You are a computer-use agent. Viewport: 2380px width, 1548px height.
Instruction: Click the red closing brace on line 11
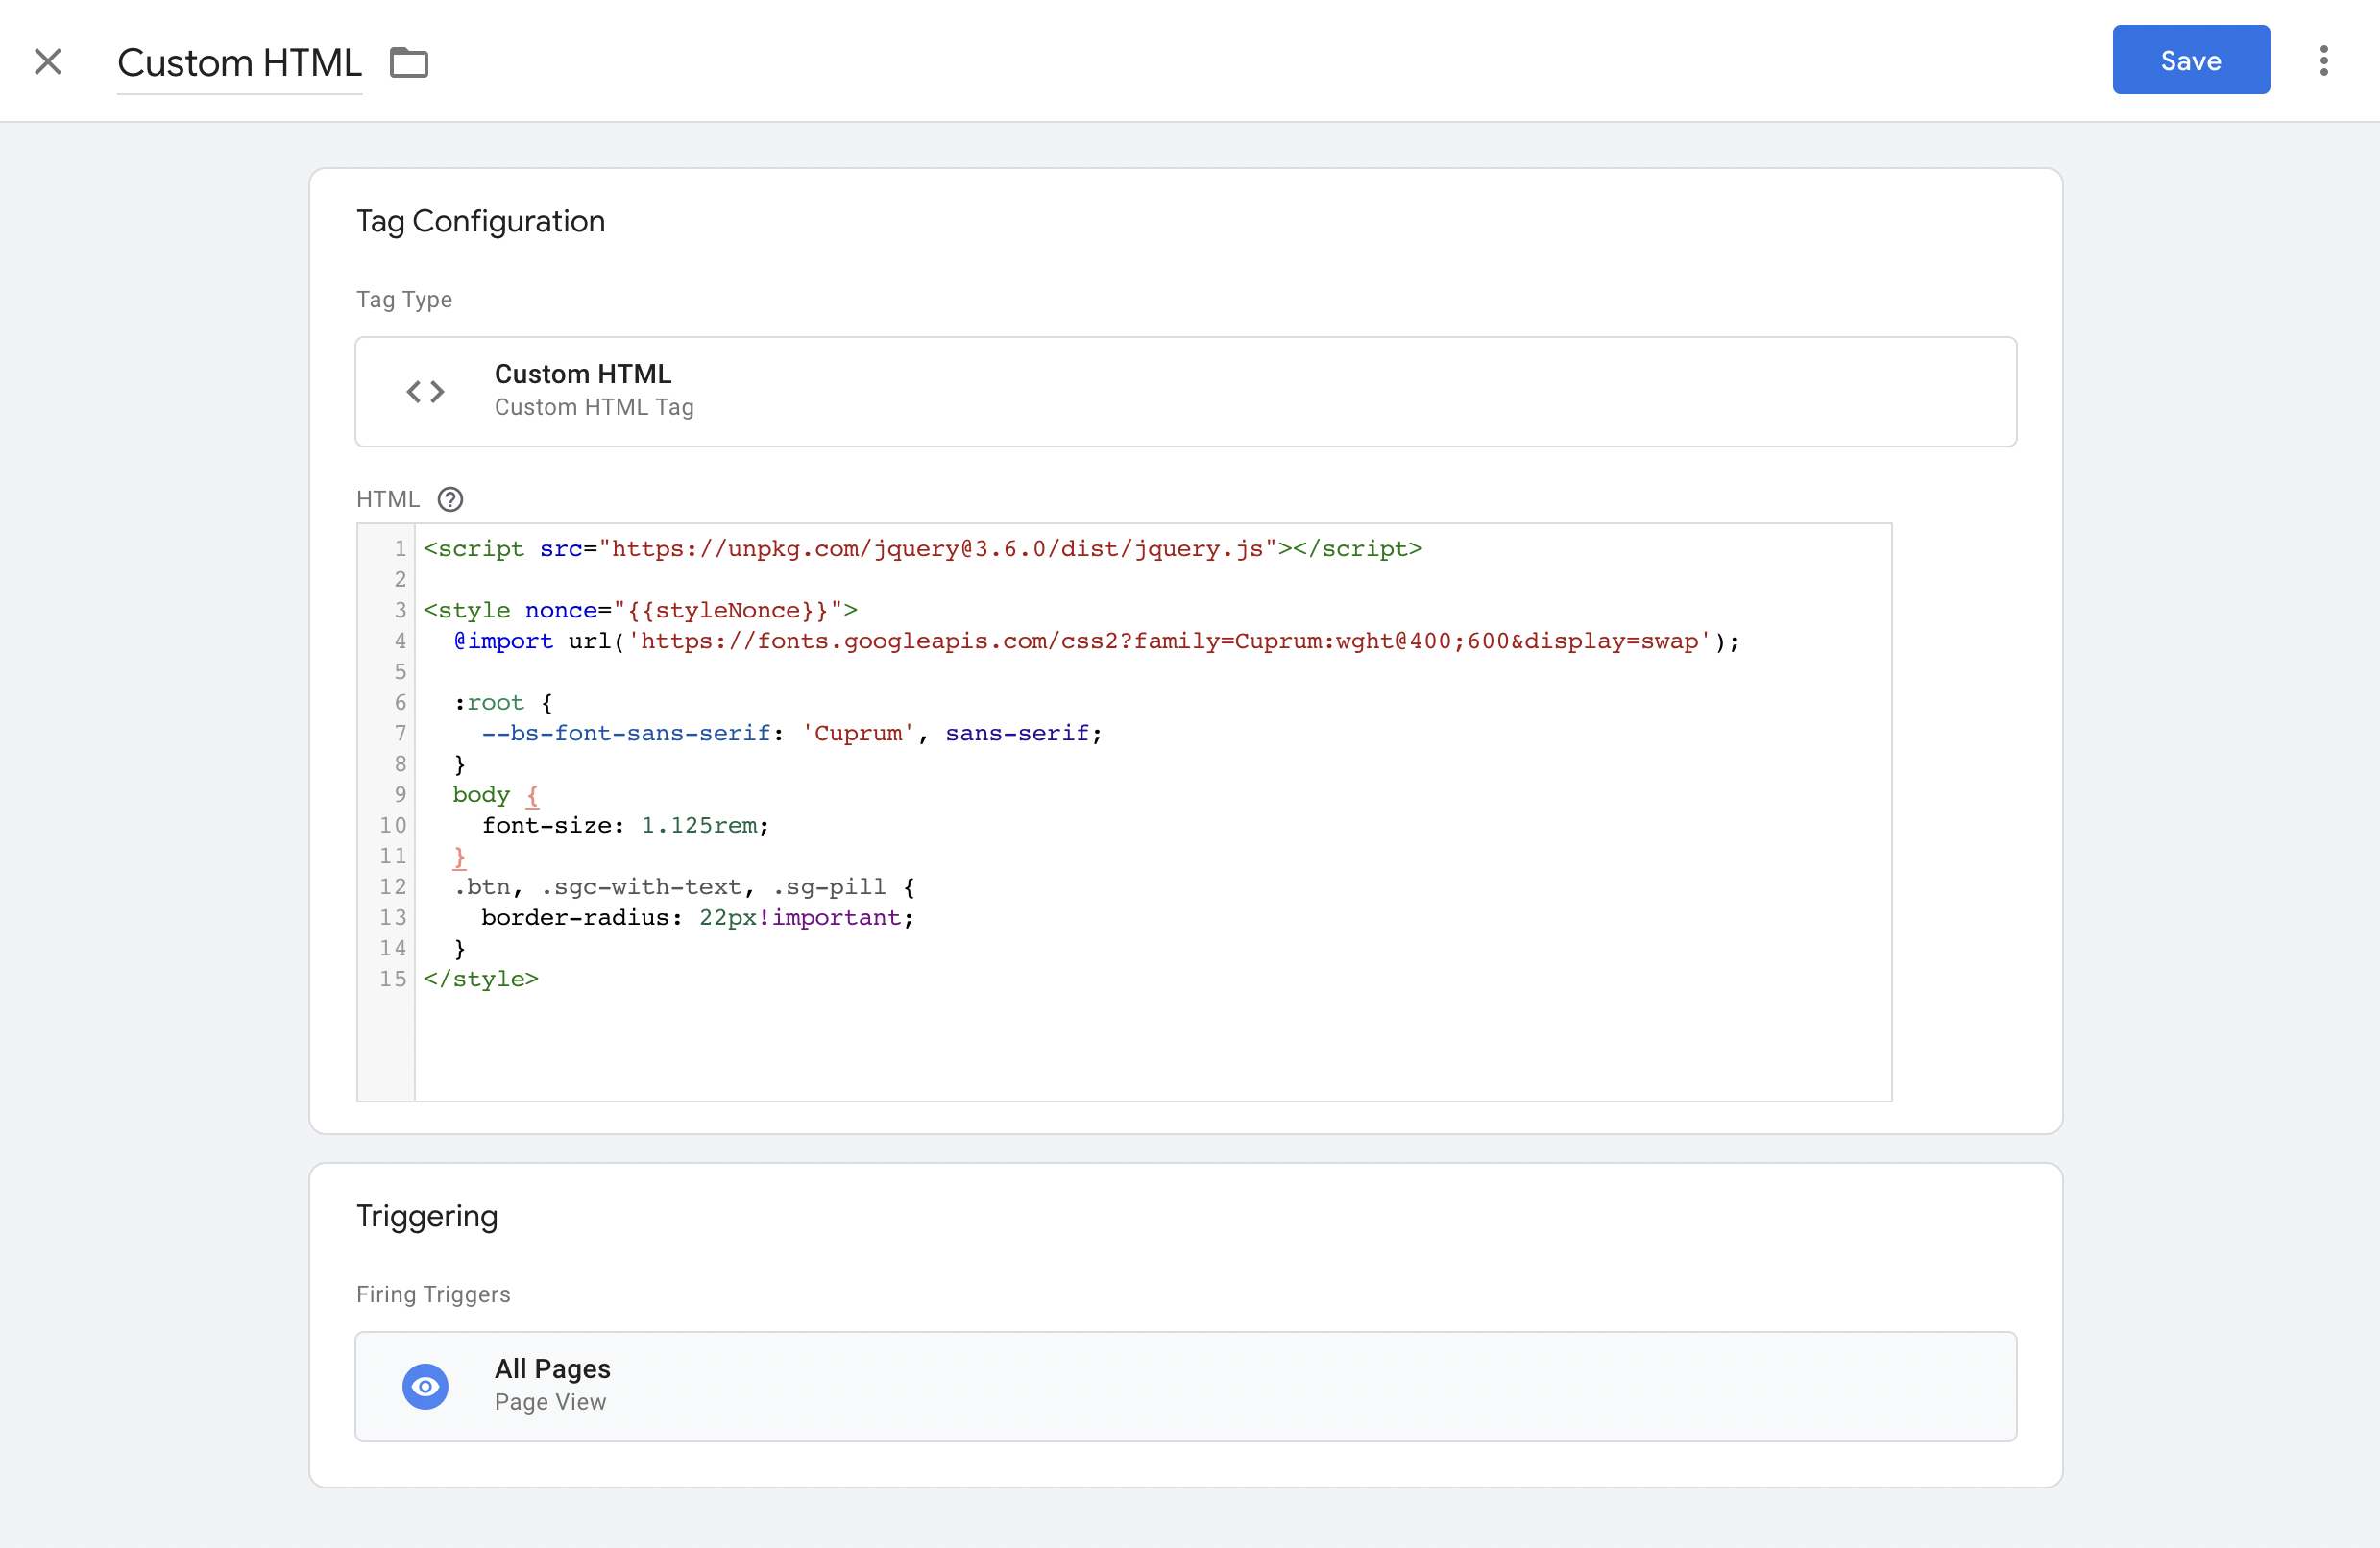(459, 857)
